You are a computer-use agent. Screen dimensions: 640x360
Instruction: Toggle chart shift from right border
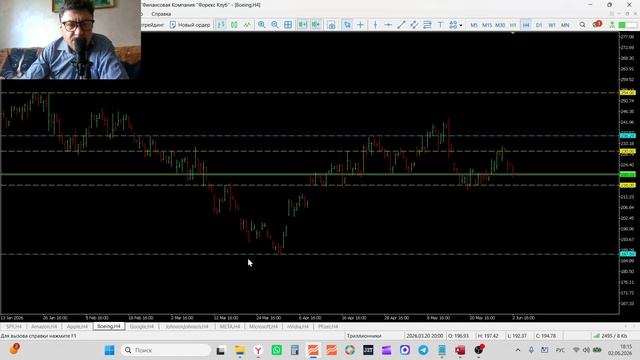pos(316,25)
